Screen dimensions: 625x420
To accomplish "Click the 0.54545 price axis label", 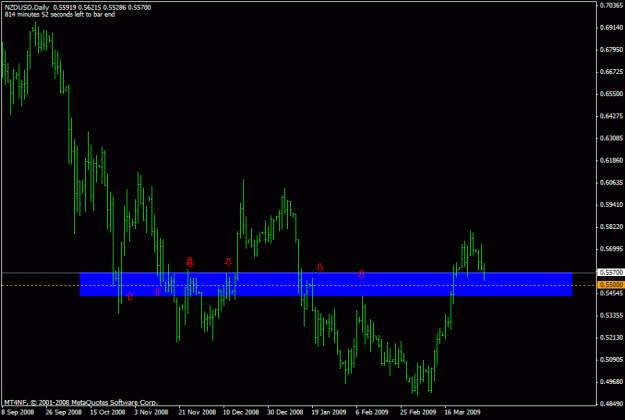I will (611, 293).
